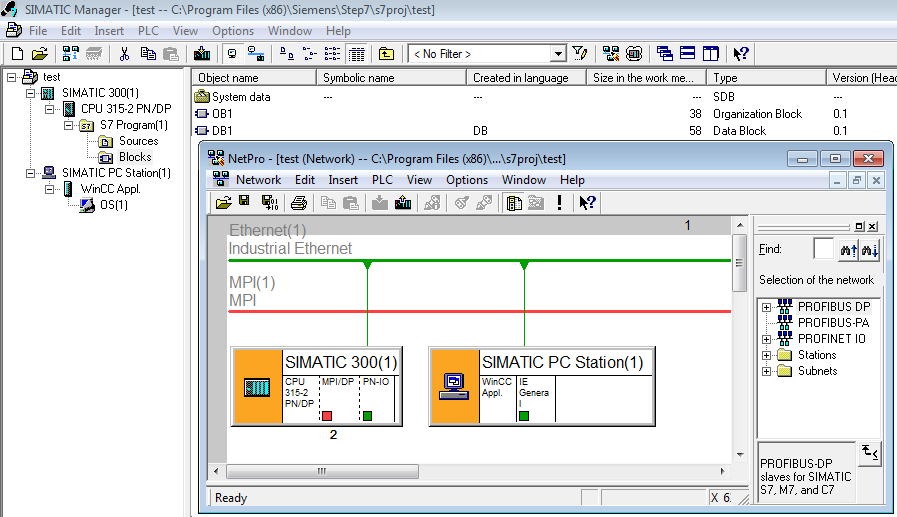Collapse the CPU 315-2 PN/DP node

pyautogui.click(x=50, y=109)
